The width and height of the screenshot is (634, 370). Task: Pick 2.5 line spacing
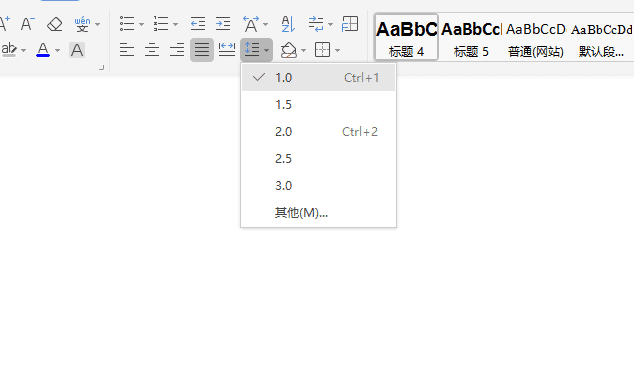319,159
